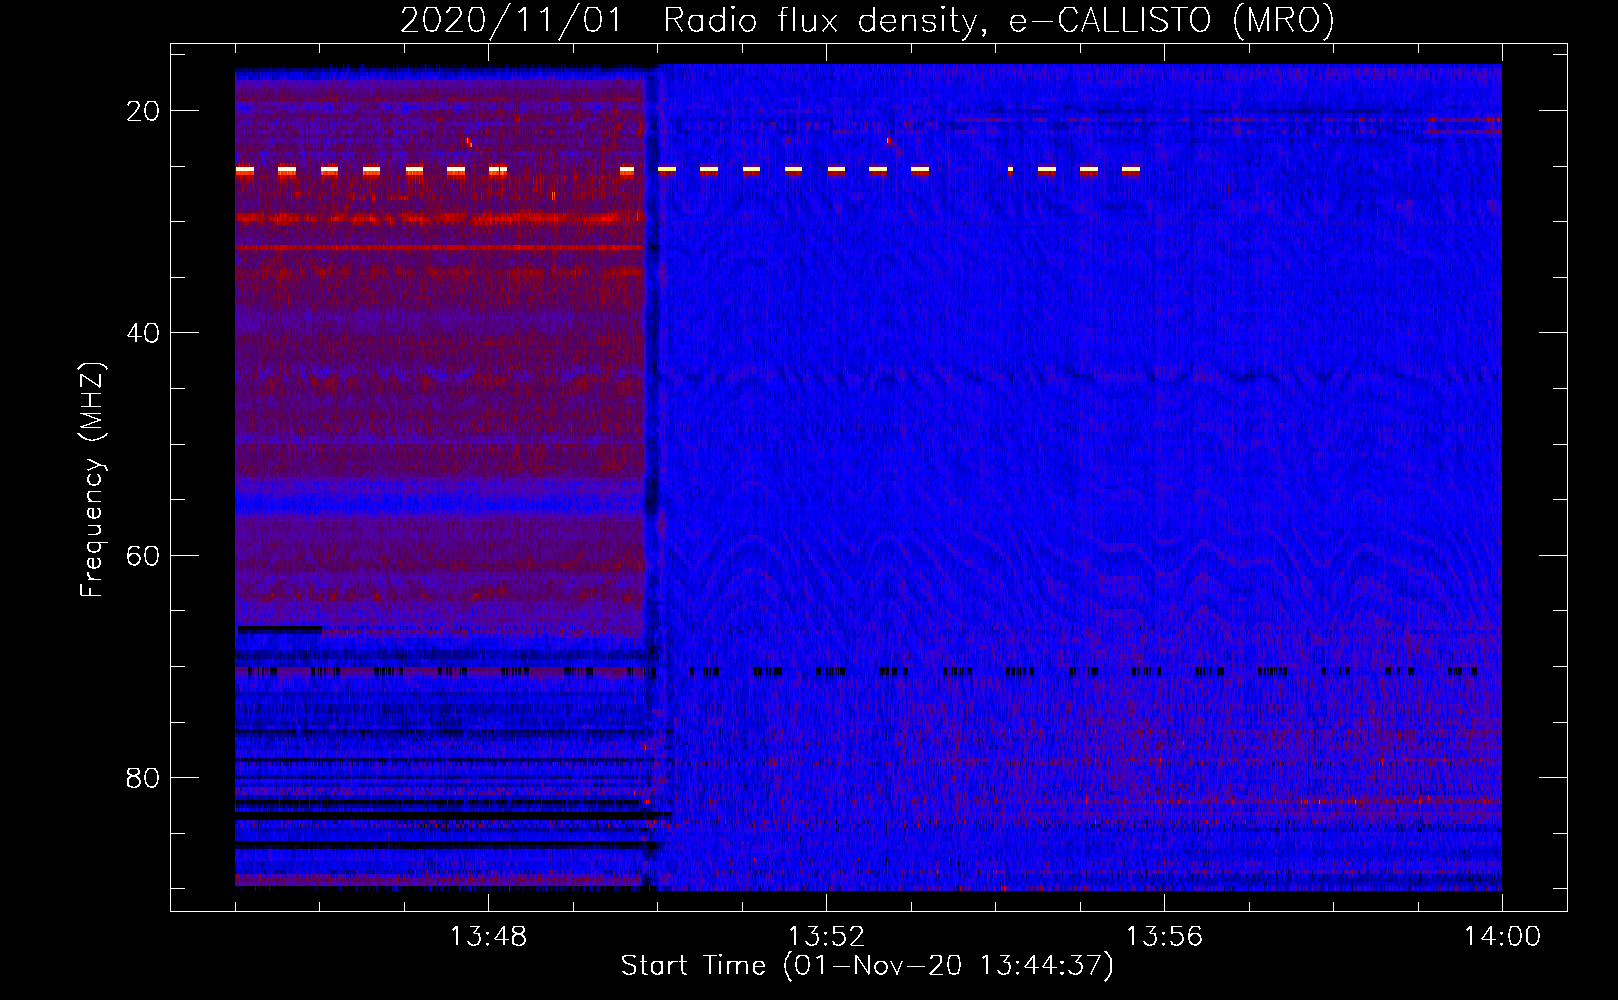Click the "40" frequency tick label

click(144, 333)
